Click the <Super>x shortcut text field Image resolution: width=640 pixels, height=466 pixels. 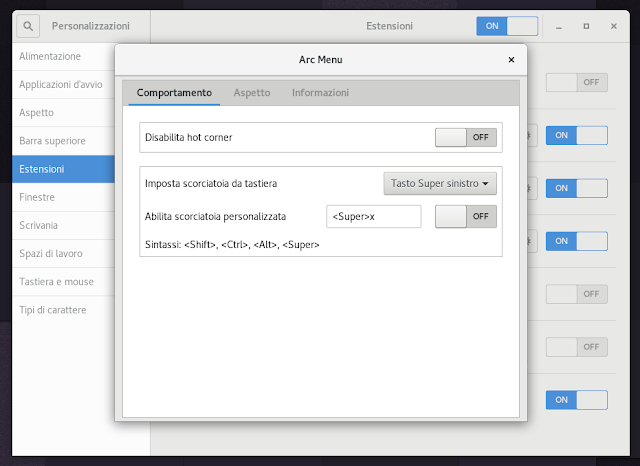click(x=374, y=216)
